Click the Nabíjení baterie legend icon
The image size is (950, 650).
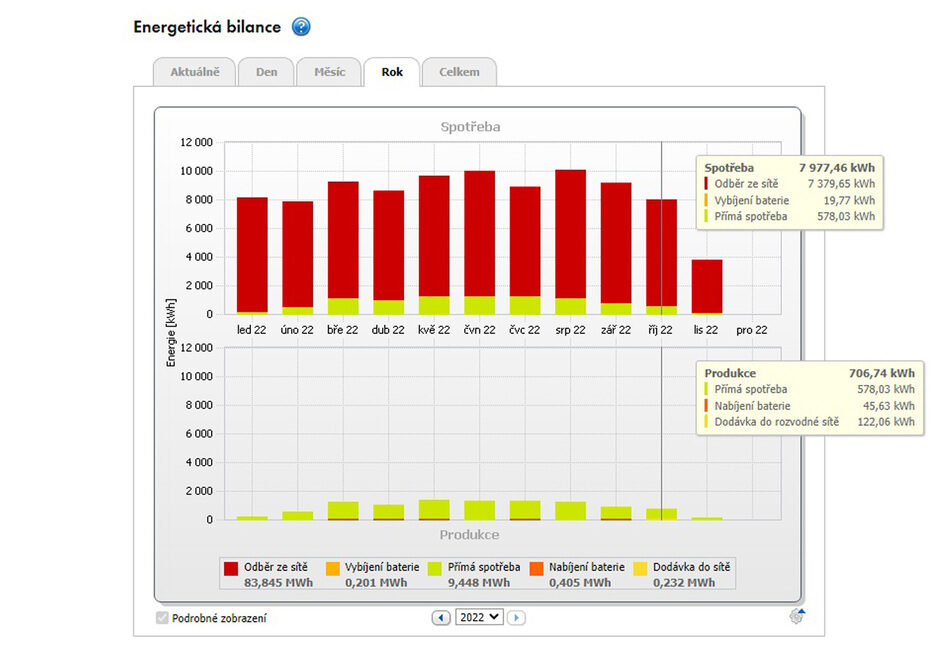point(536,568)
